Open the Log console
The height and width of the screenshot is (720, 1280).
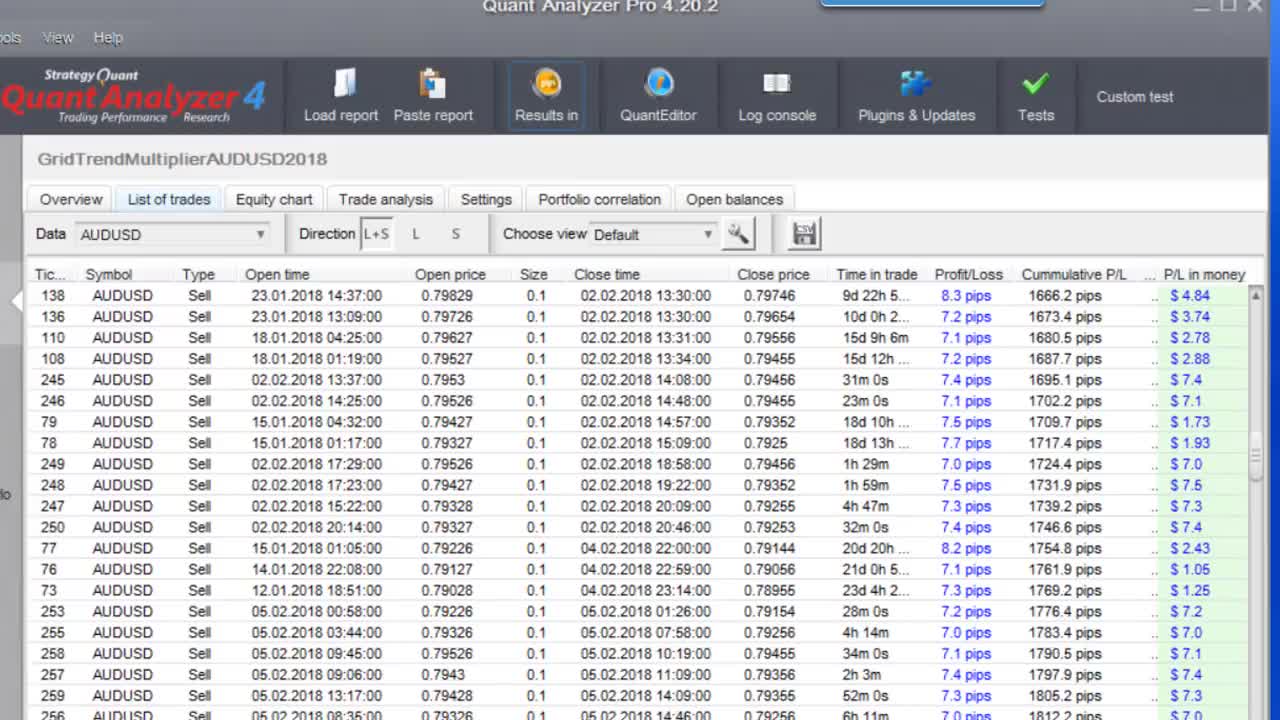click(x=777, y=97)
